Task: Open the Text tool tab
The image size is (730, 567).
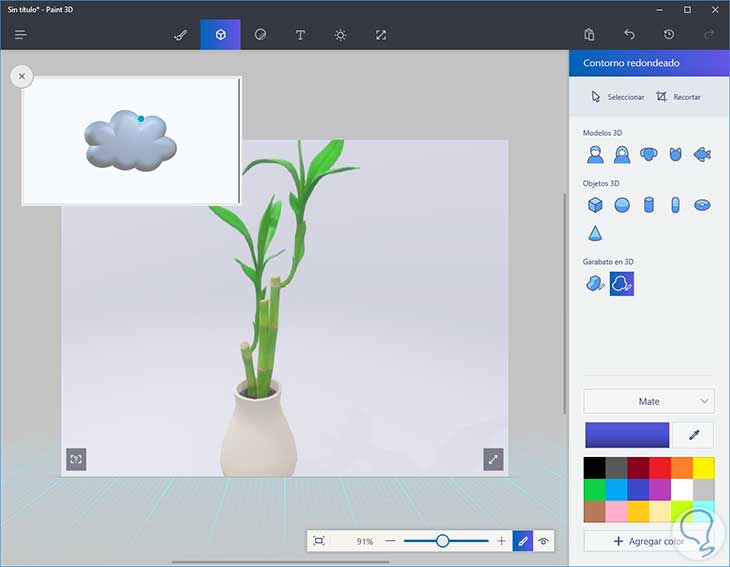Action: (x=300, y=35)
